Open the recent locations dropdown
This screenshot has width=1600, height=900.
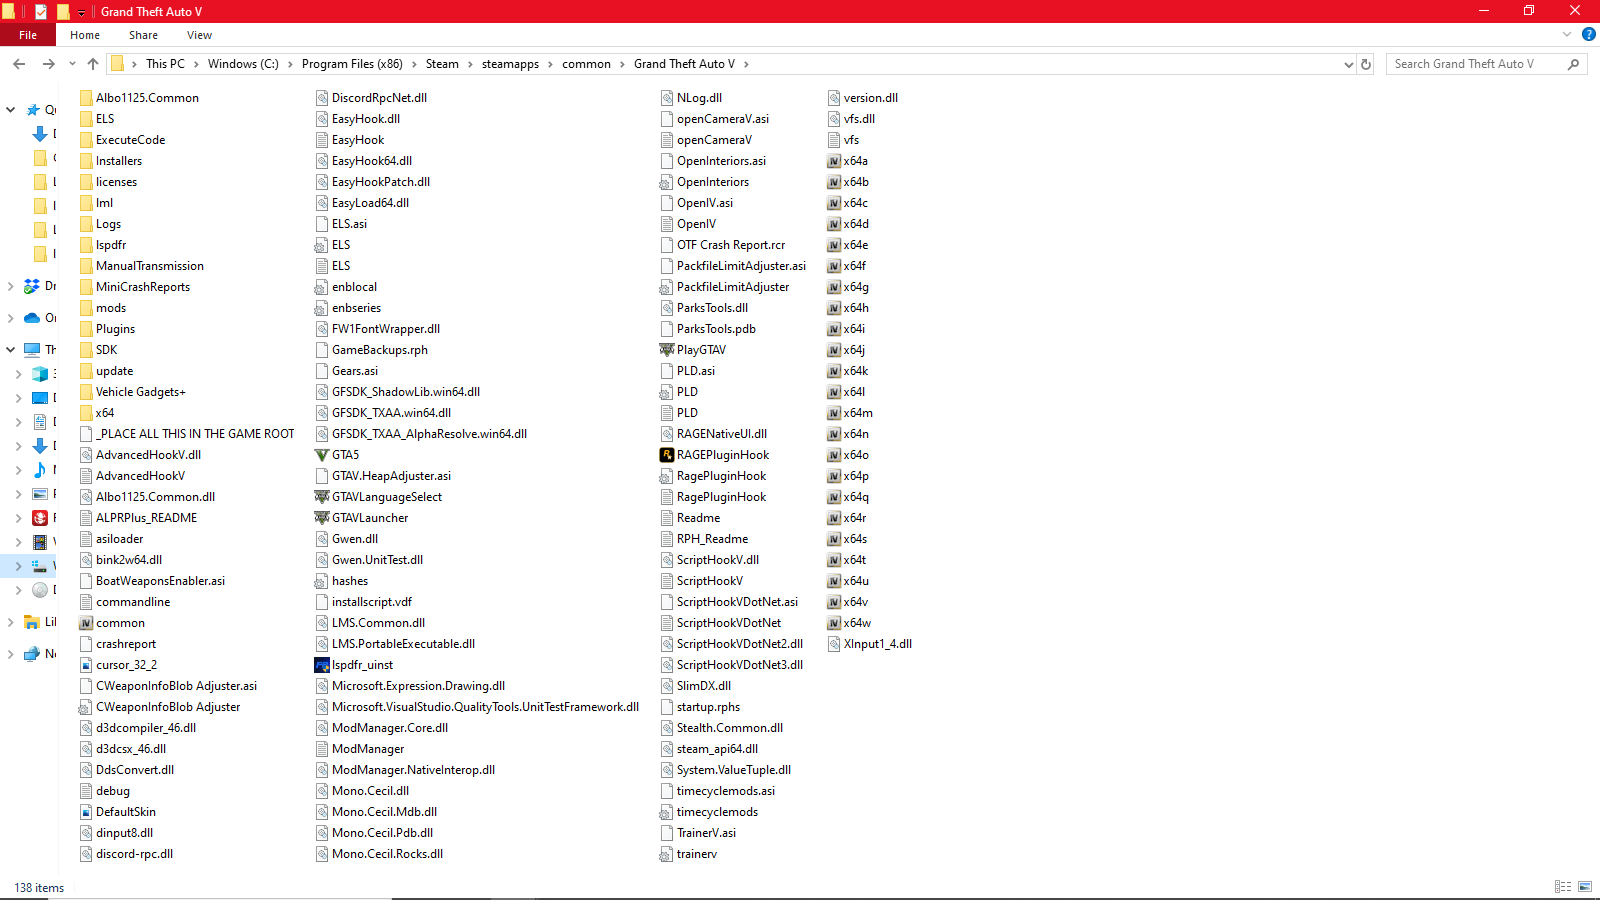pos(72,64)
